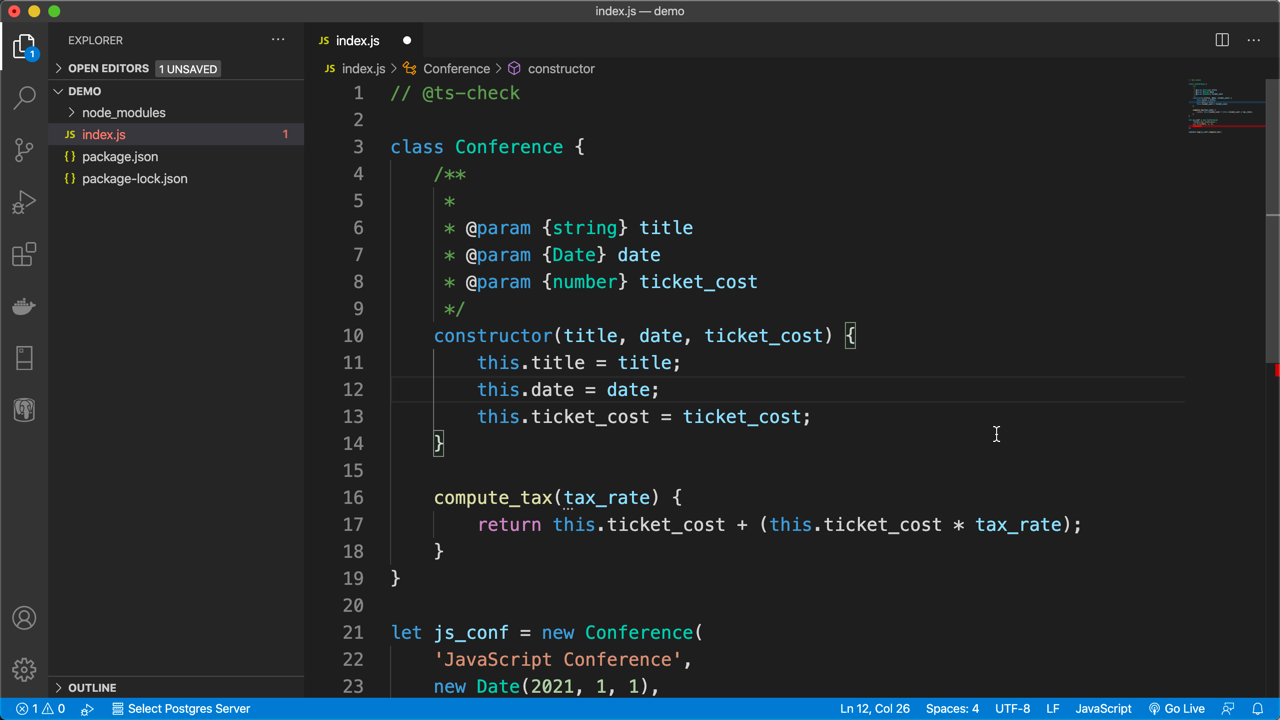Split the editor to the right
The image size is (1280, 720).
(1222, 40)
